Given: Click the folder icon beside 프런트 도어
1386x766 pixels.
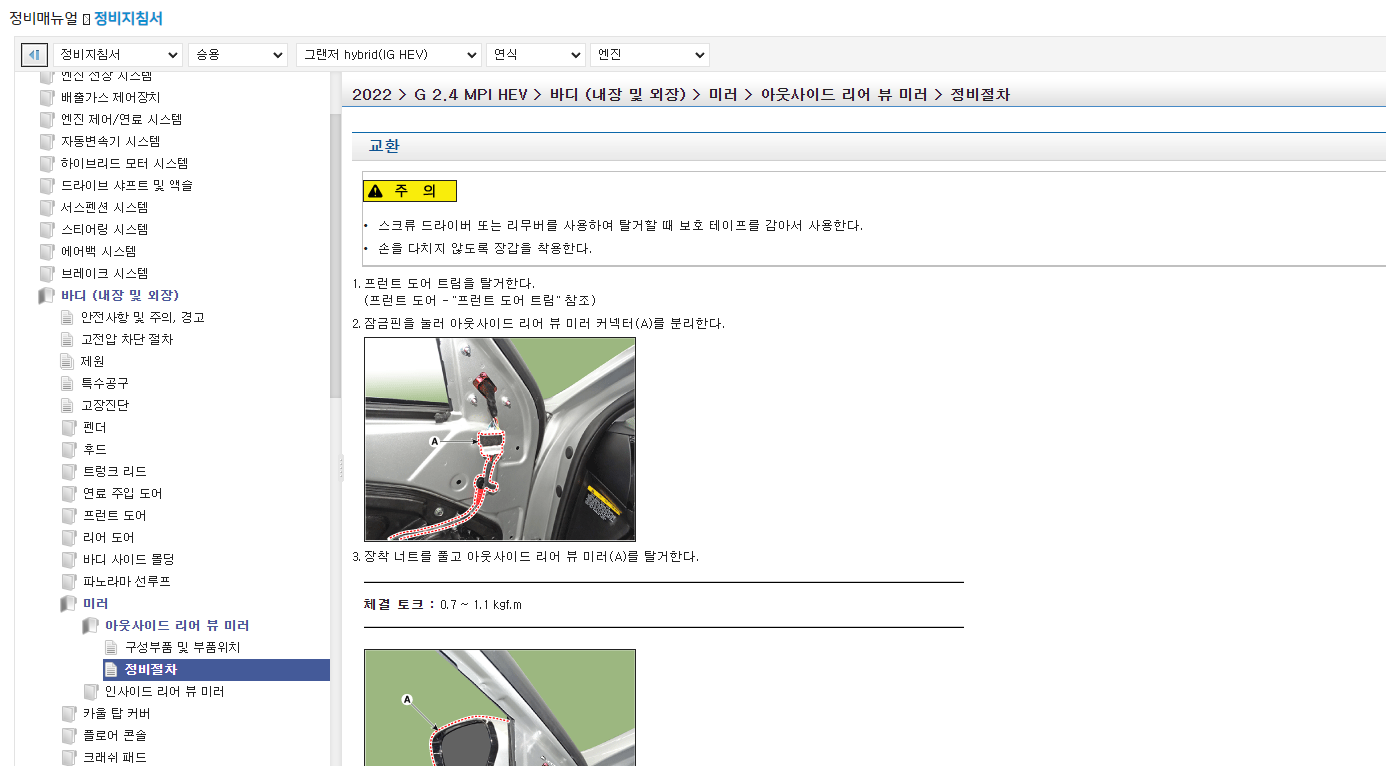Looking at the screenshot, I should 68,515.
